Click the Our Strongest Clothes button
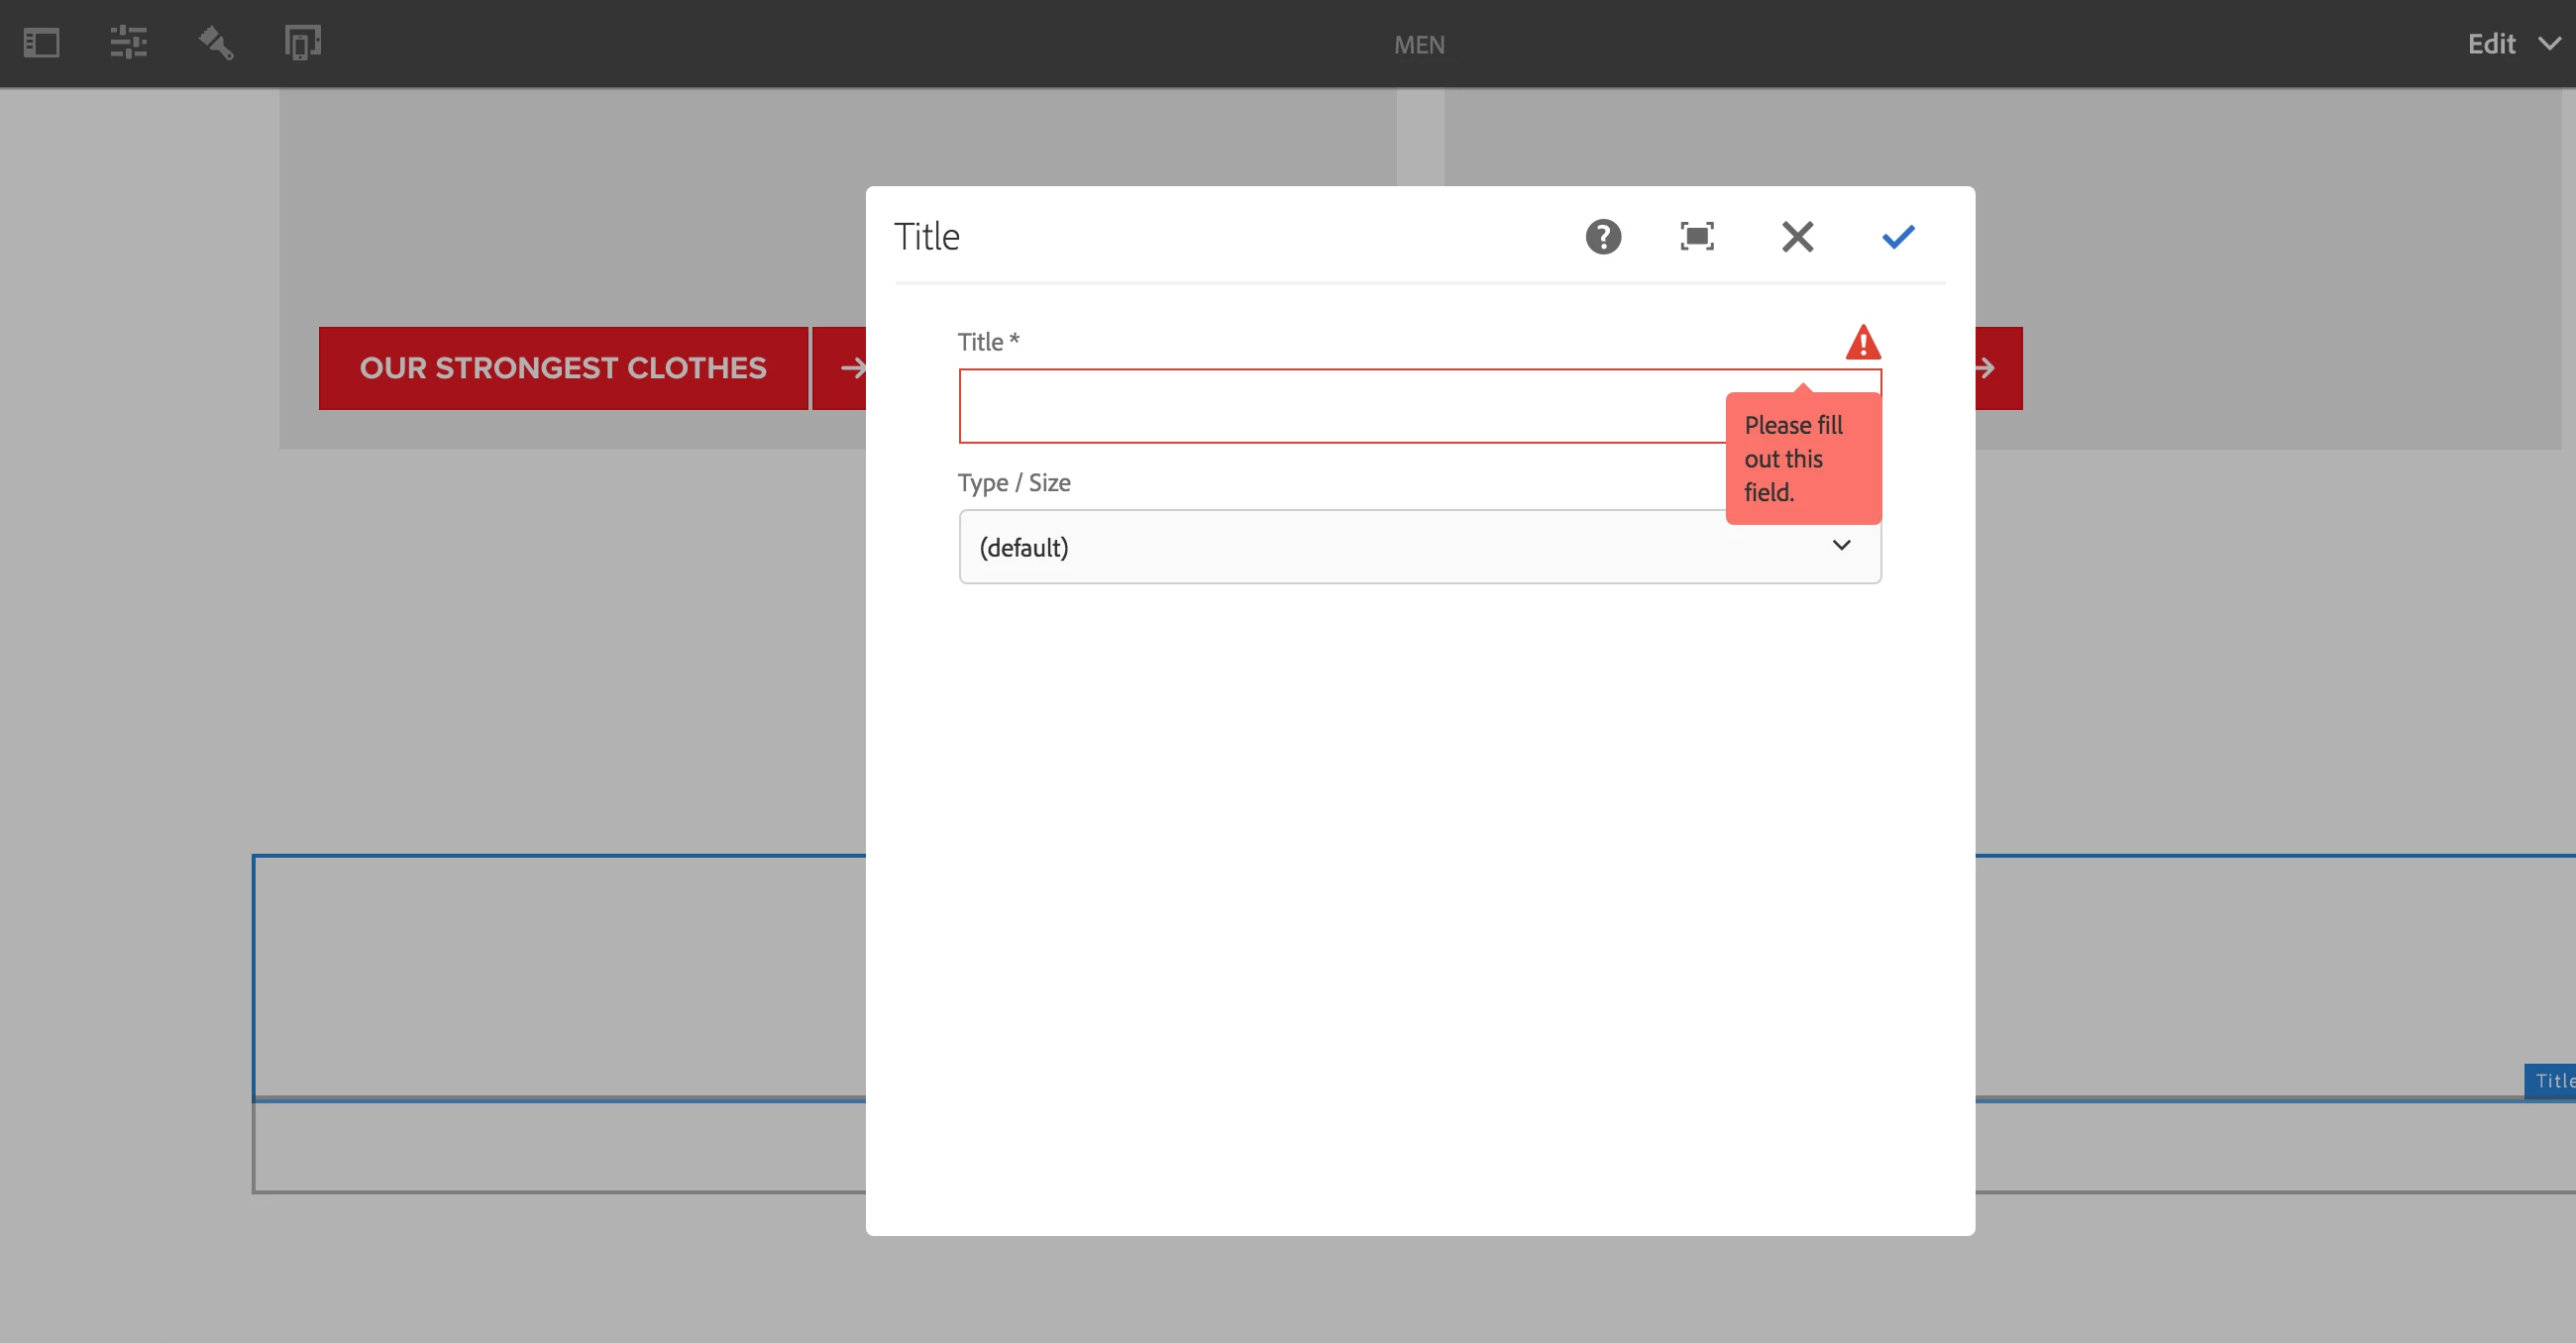Image resolution: width=2576 pixels, height=1343 pixels. click(563, 368)
